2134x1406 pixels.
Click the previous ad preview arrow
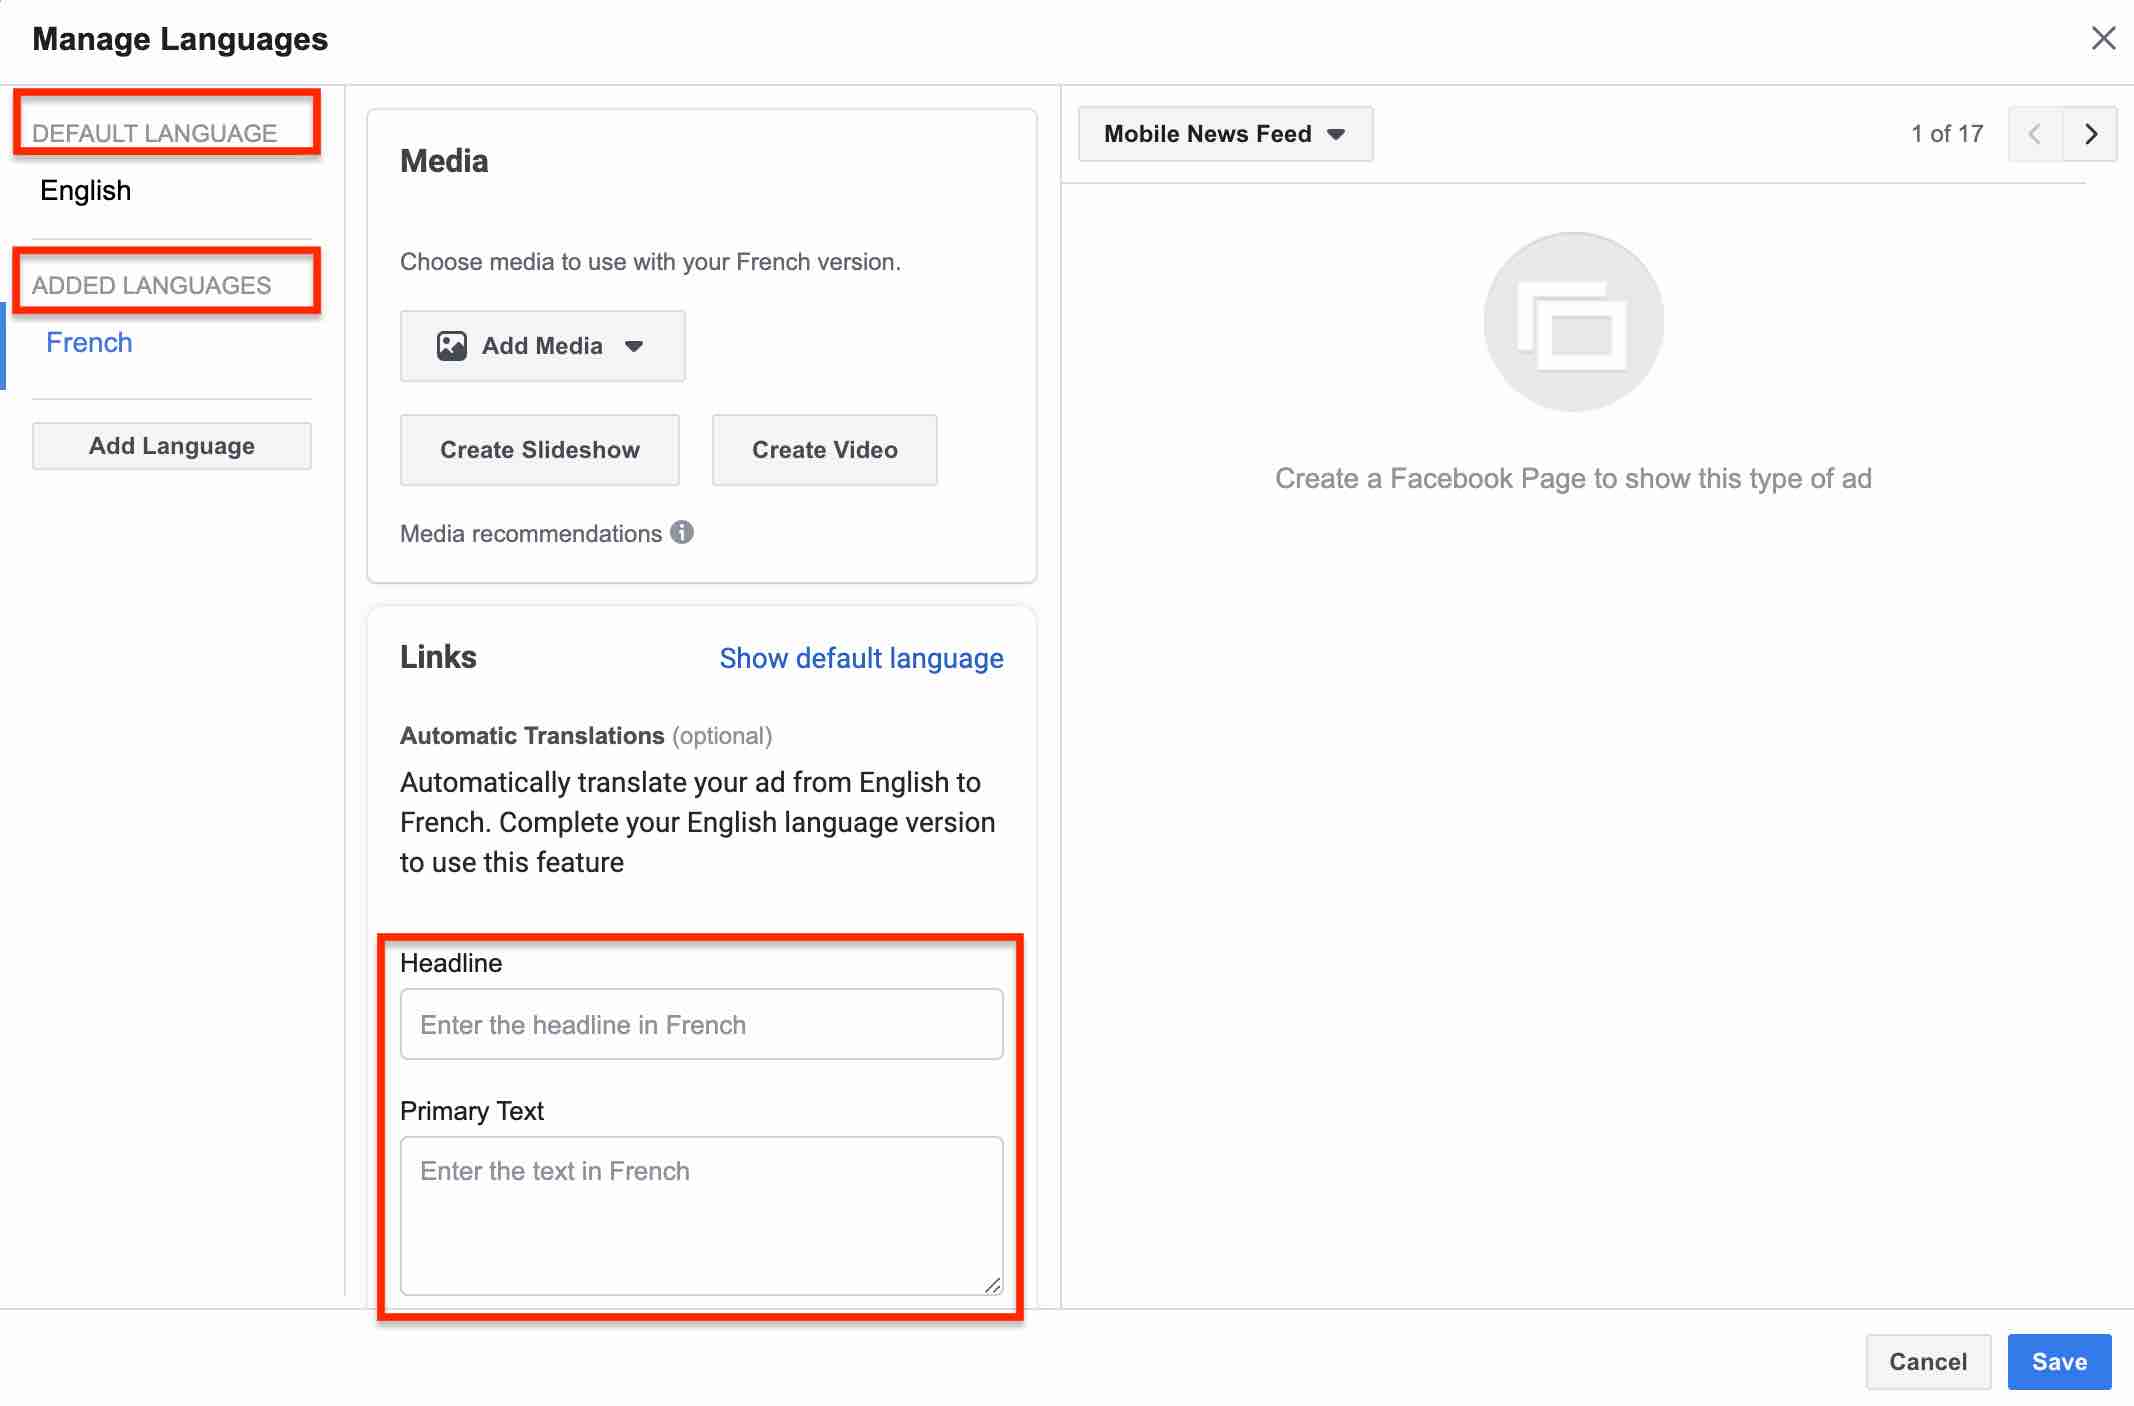pyautogui.click(x=2036, y=133)
